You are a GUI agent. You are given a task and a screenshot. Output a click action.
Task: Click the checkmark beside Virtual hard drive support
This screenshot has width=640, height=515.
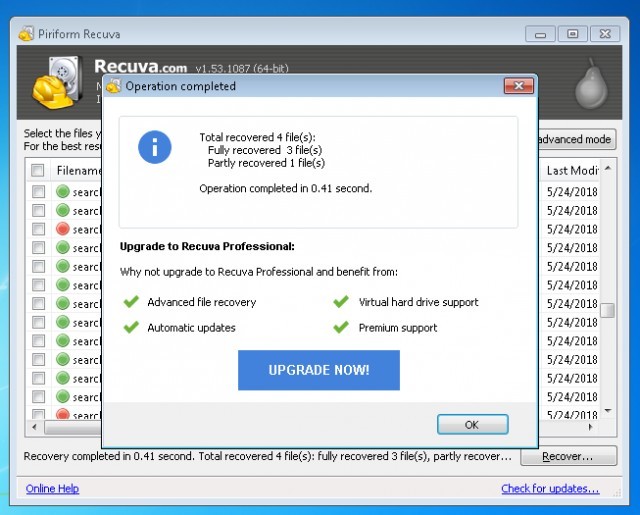coord(341,302)
